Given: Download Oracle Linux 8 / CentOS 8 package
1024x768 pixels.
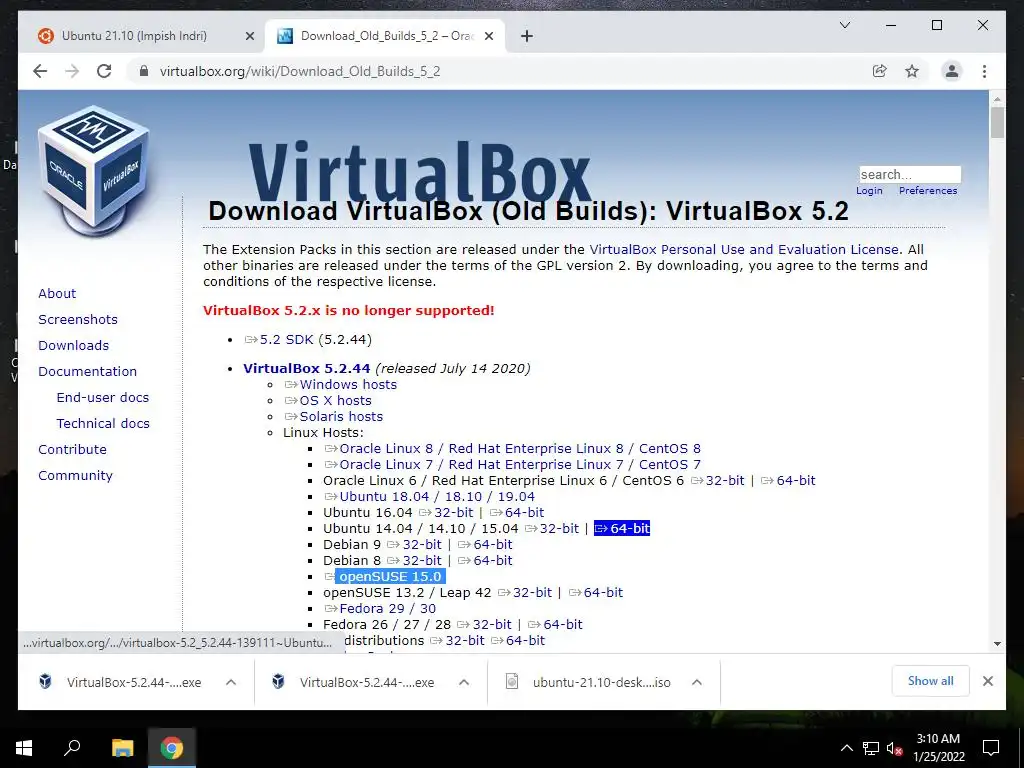Looking at the screenshot, I should pyautogui.click(x=513, y=449).
